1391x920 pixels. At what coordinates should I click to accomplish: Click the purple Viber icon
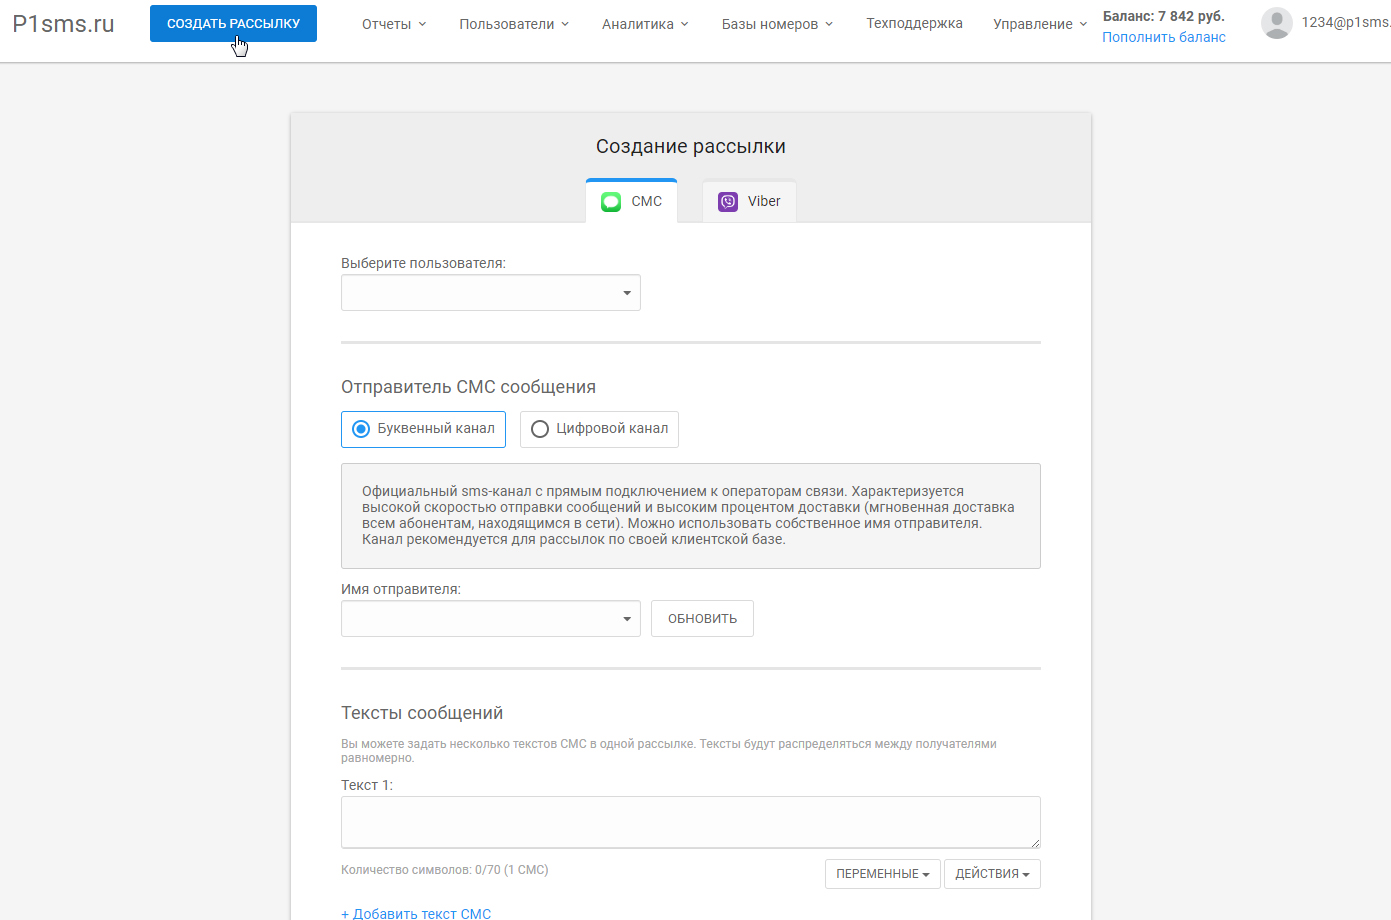click(728, 202)
